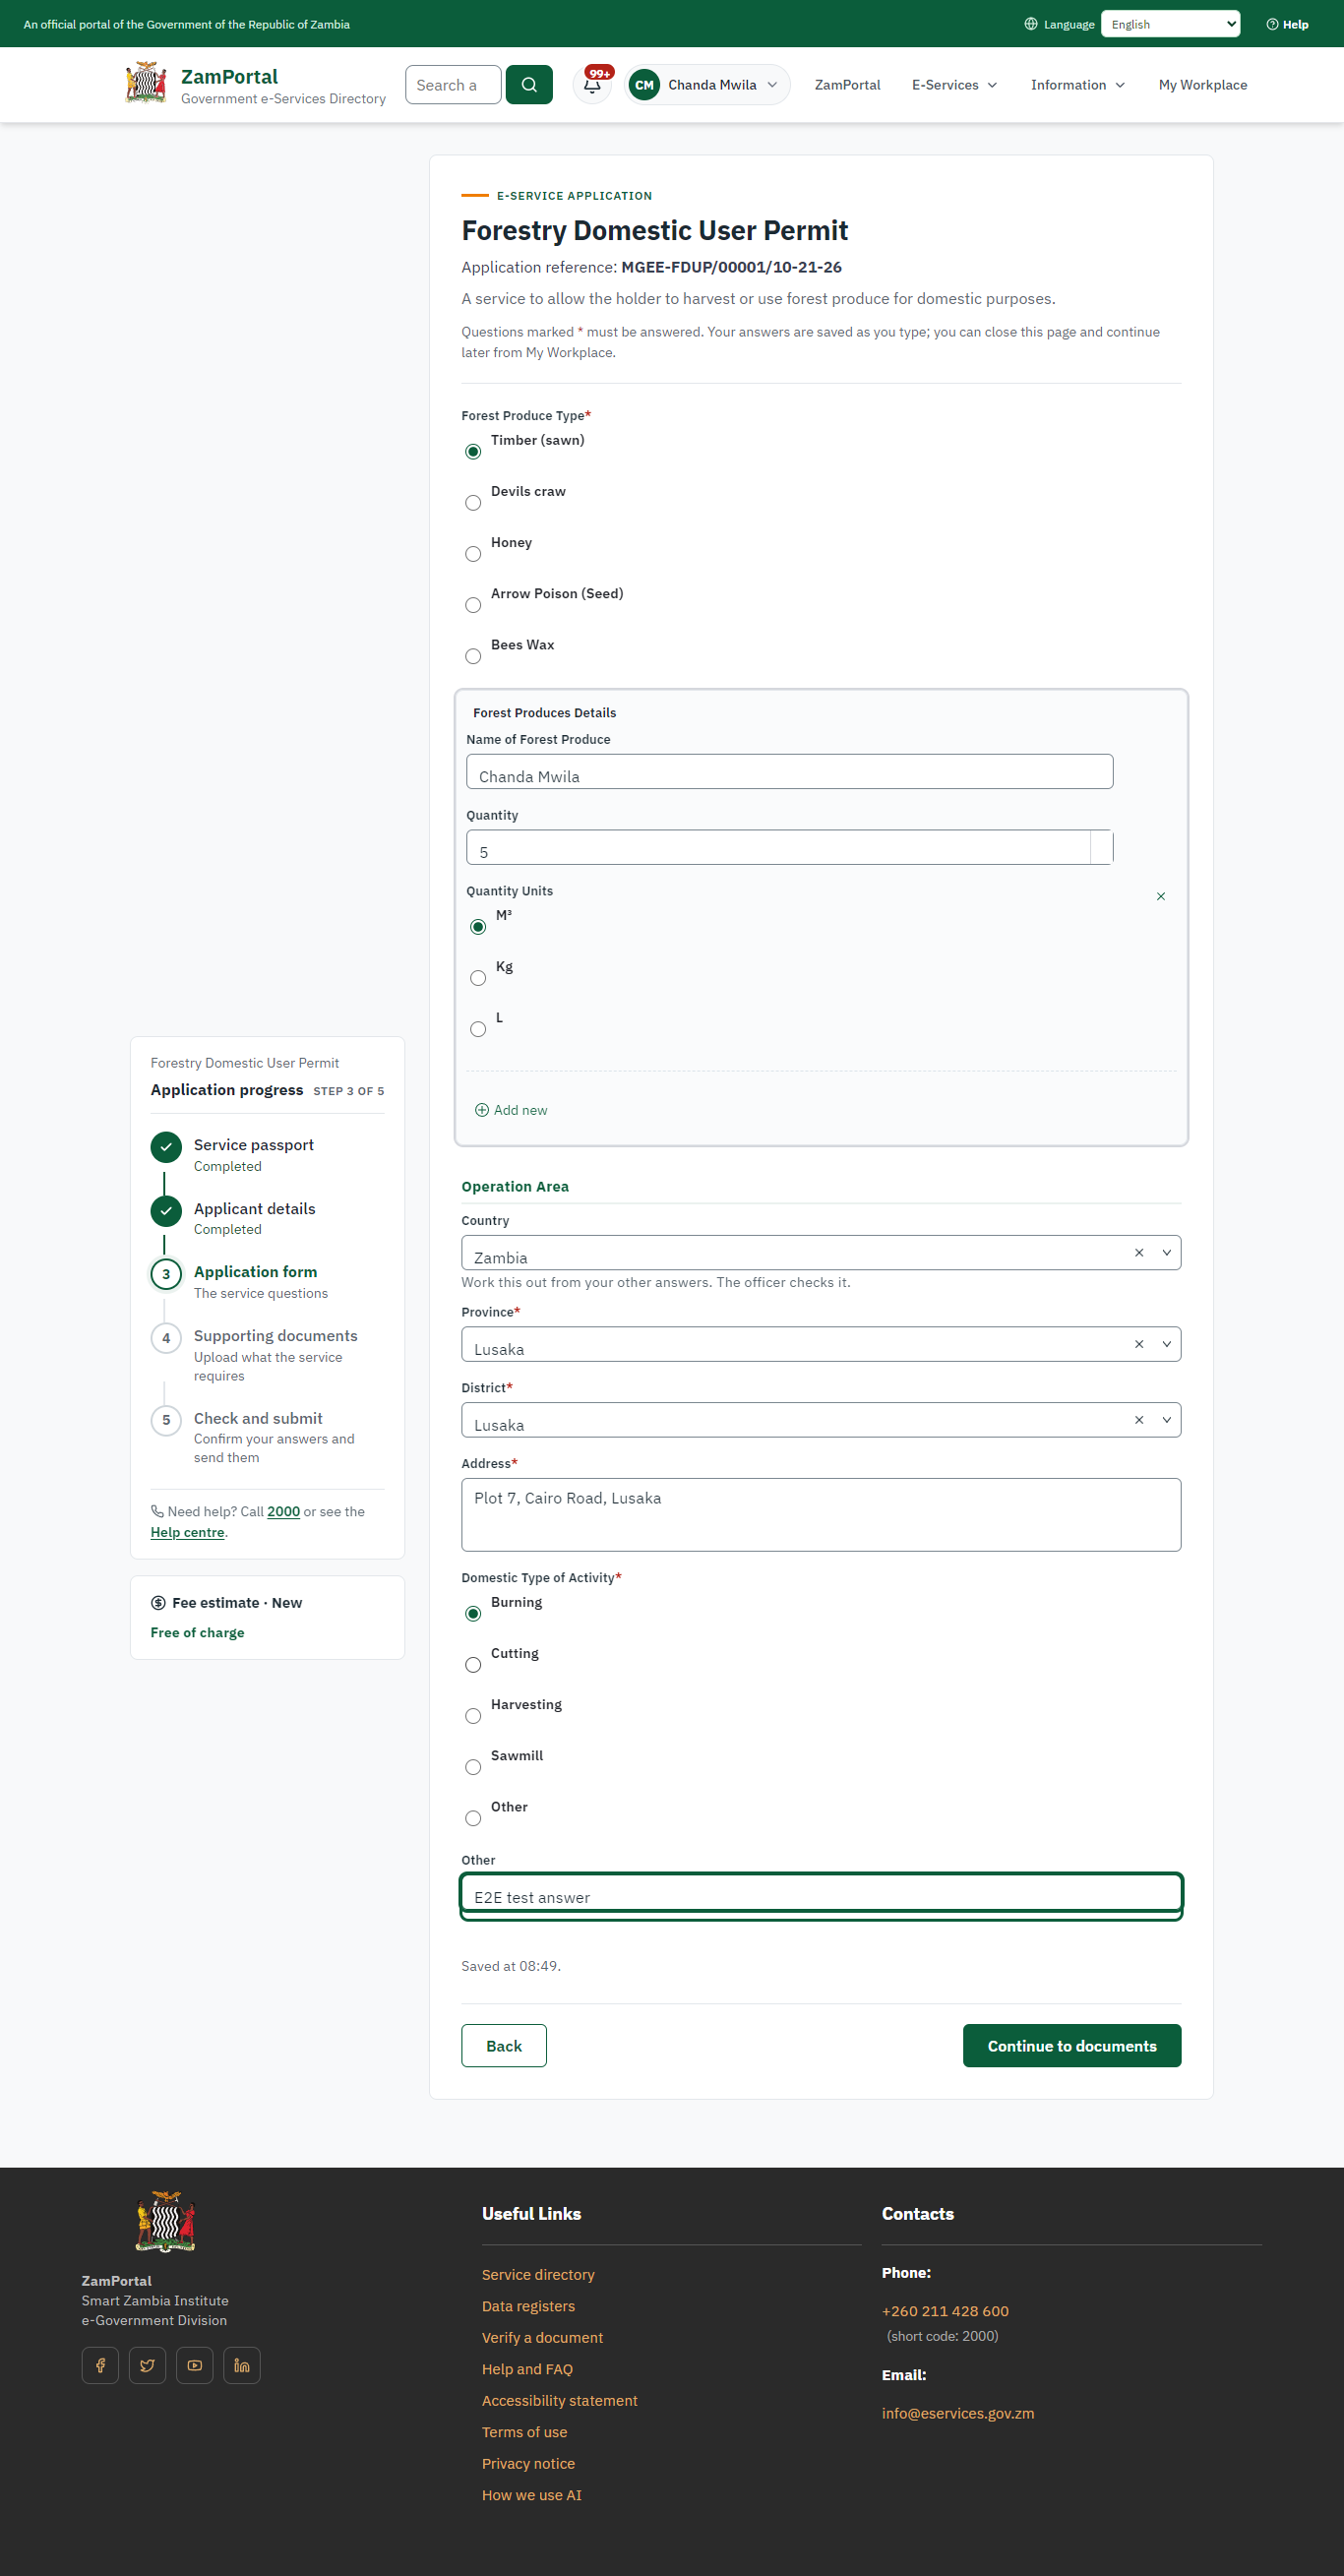Open the Language dropdown showing English
The width and height of the screenshot is (1344, 2576).
click(1170, 24)
